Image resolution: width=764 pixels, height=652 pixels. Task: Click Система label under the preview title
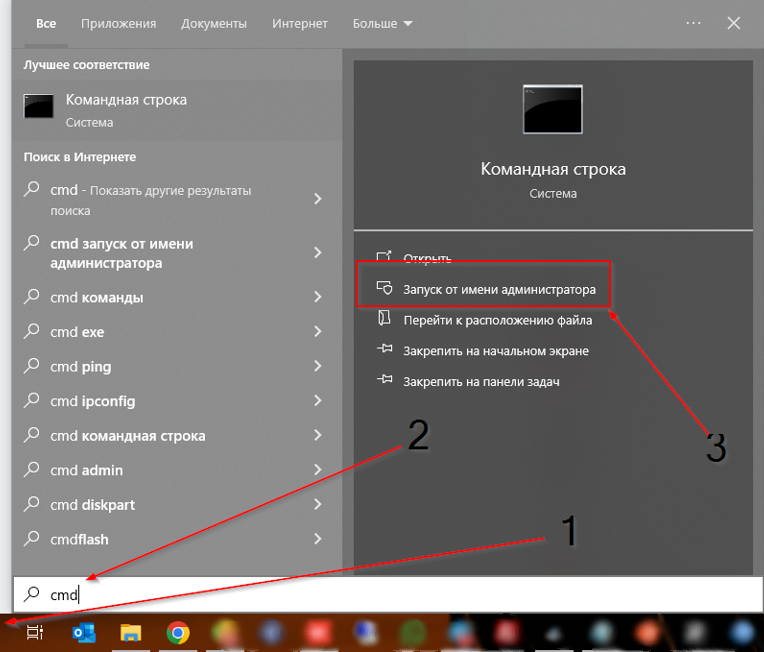point(553,193)
